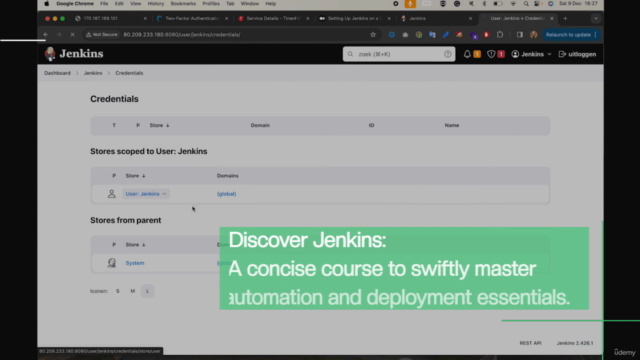The image size is (640, 360).
Task: Click the user person icon in store row
Action: coord(111,194)
